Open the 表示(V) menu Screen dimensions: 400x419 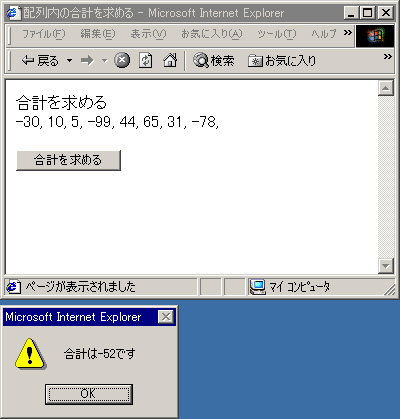point(148,34)
